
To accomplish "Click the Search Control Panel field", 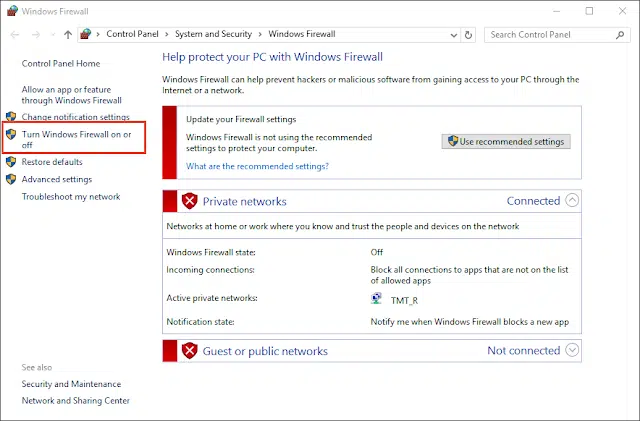I will pyautogui.click(x=557, y=35).
